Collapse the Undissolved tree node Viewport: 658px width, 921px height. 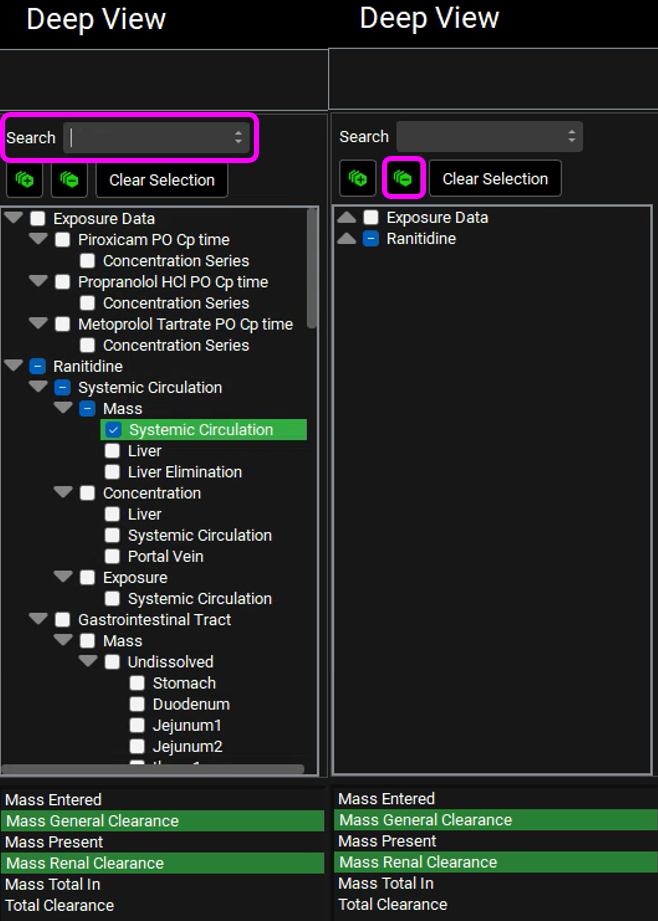point(88,661)
